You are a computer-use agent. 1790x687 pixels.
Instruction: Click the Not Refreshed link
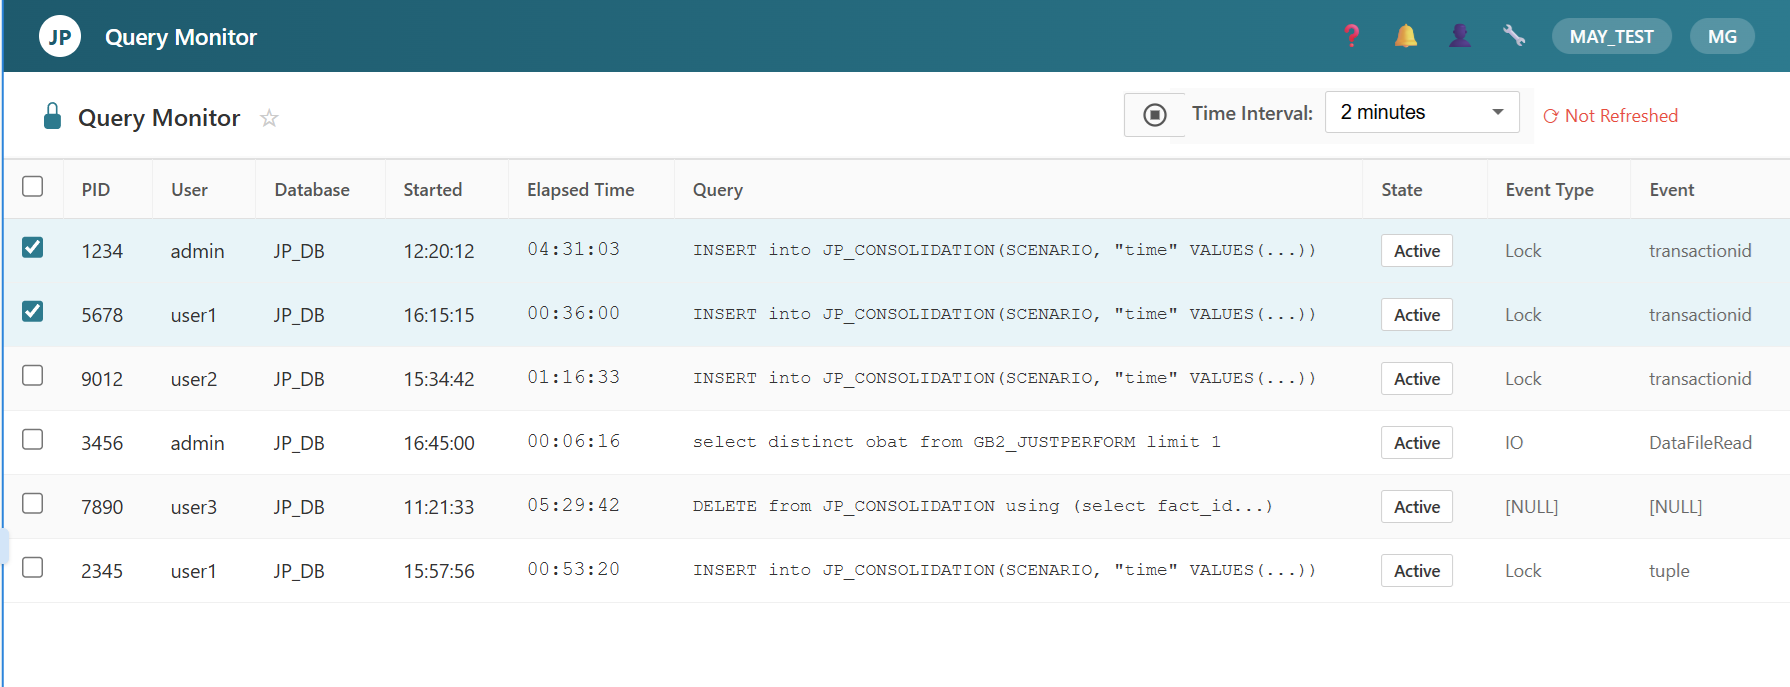pyautogui.click(x=1610, y=116)
